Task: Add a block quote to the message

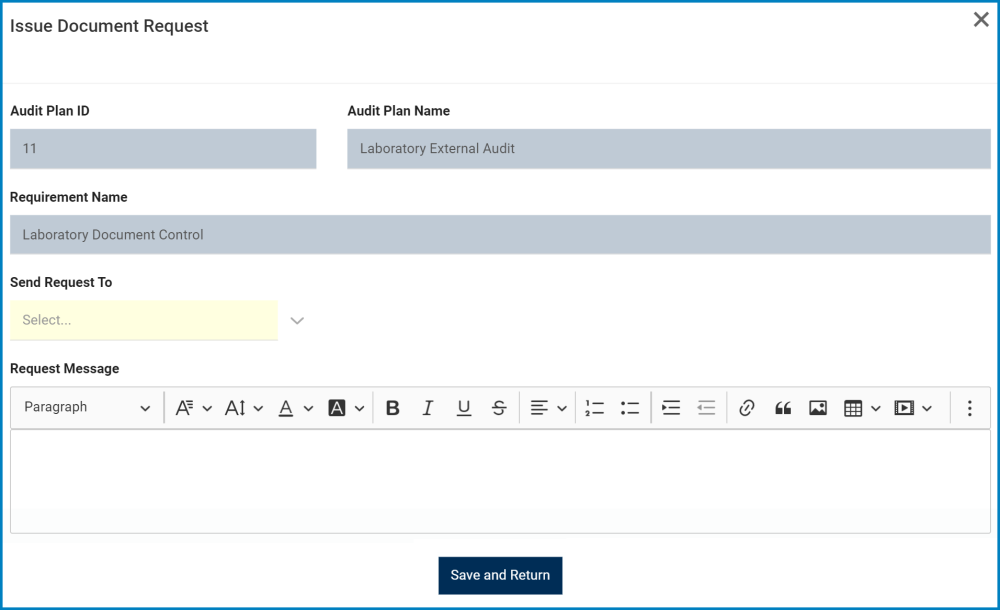Action: 783,407
